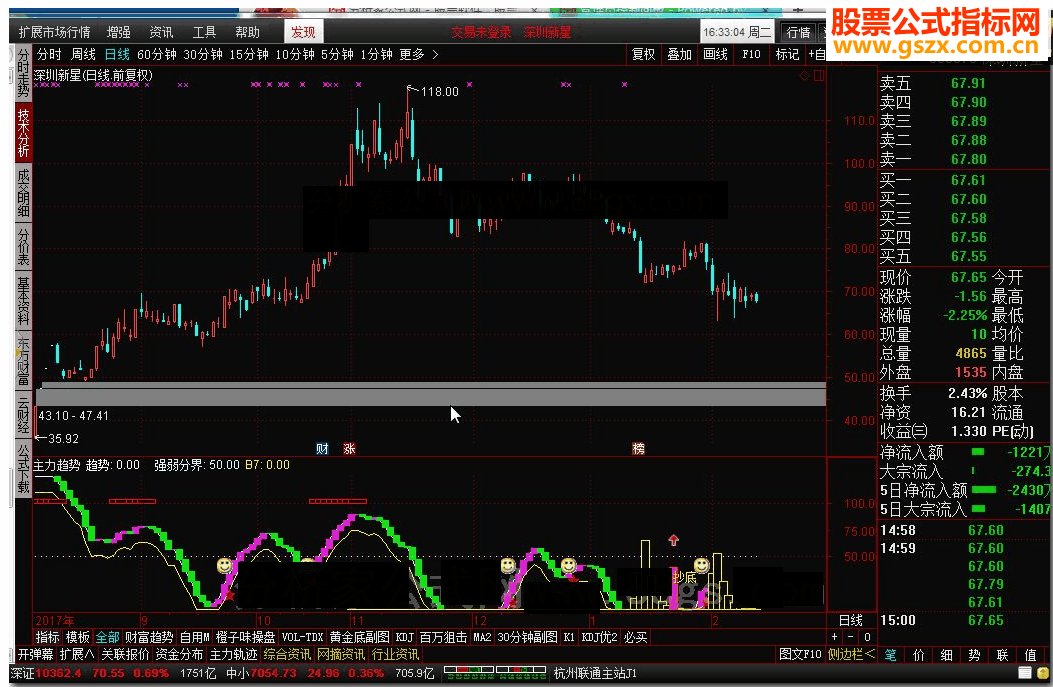
Task: Open the 成交明细 side tab
Action: click(24, 193)
